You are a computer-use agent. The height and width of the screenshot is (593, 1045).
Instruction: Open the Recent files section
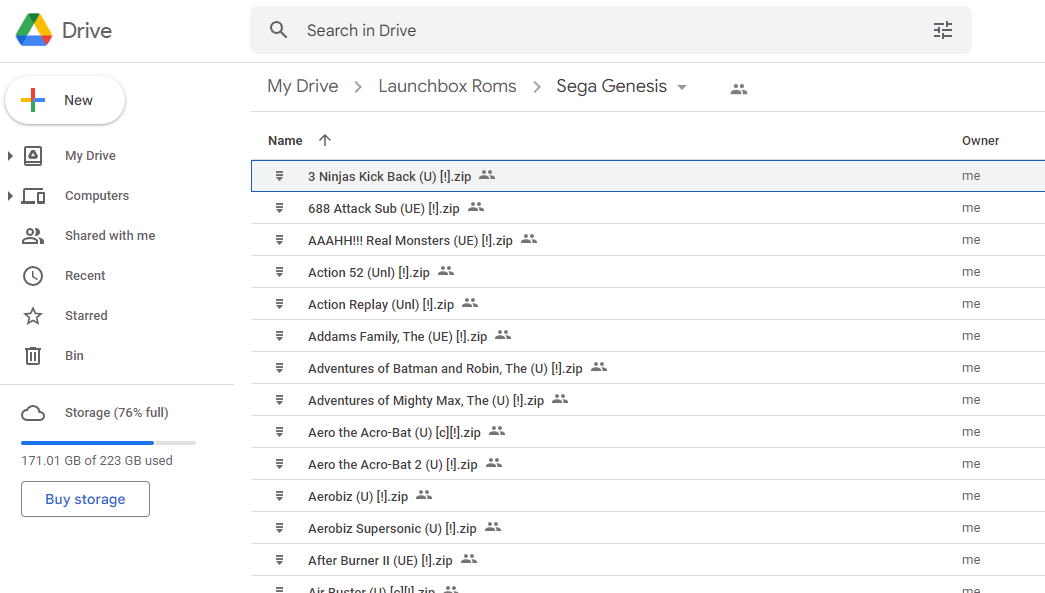(x=85, y=276)
